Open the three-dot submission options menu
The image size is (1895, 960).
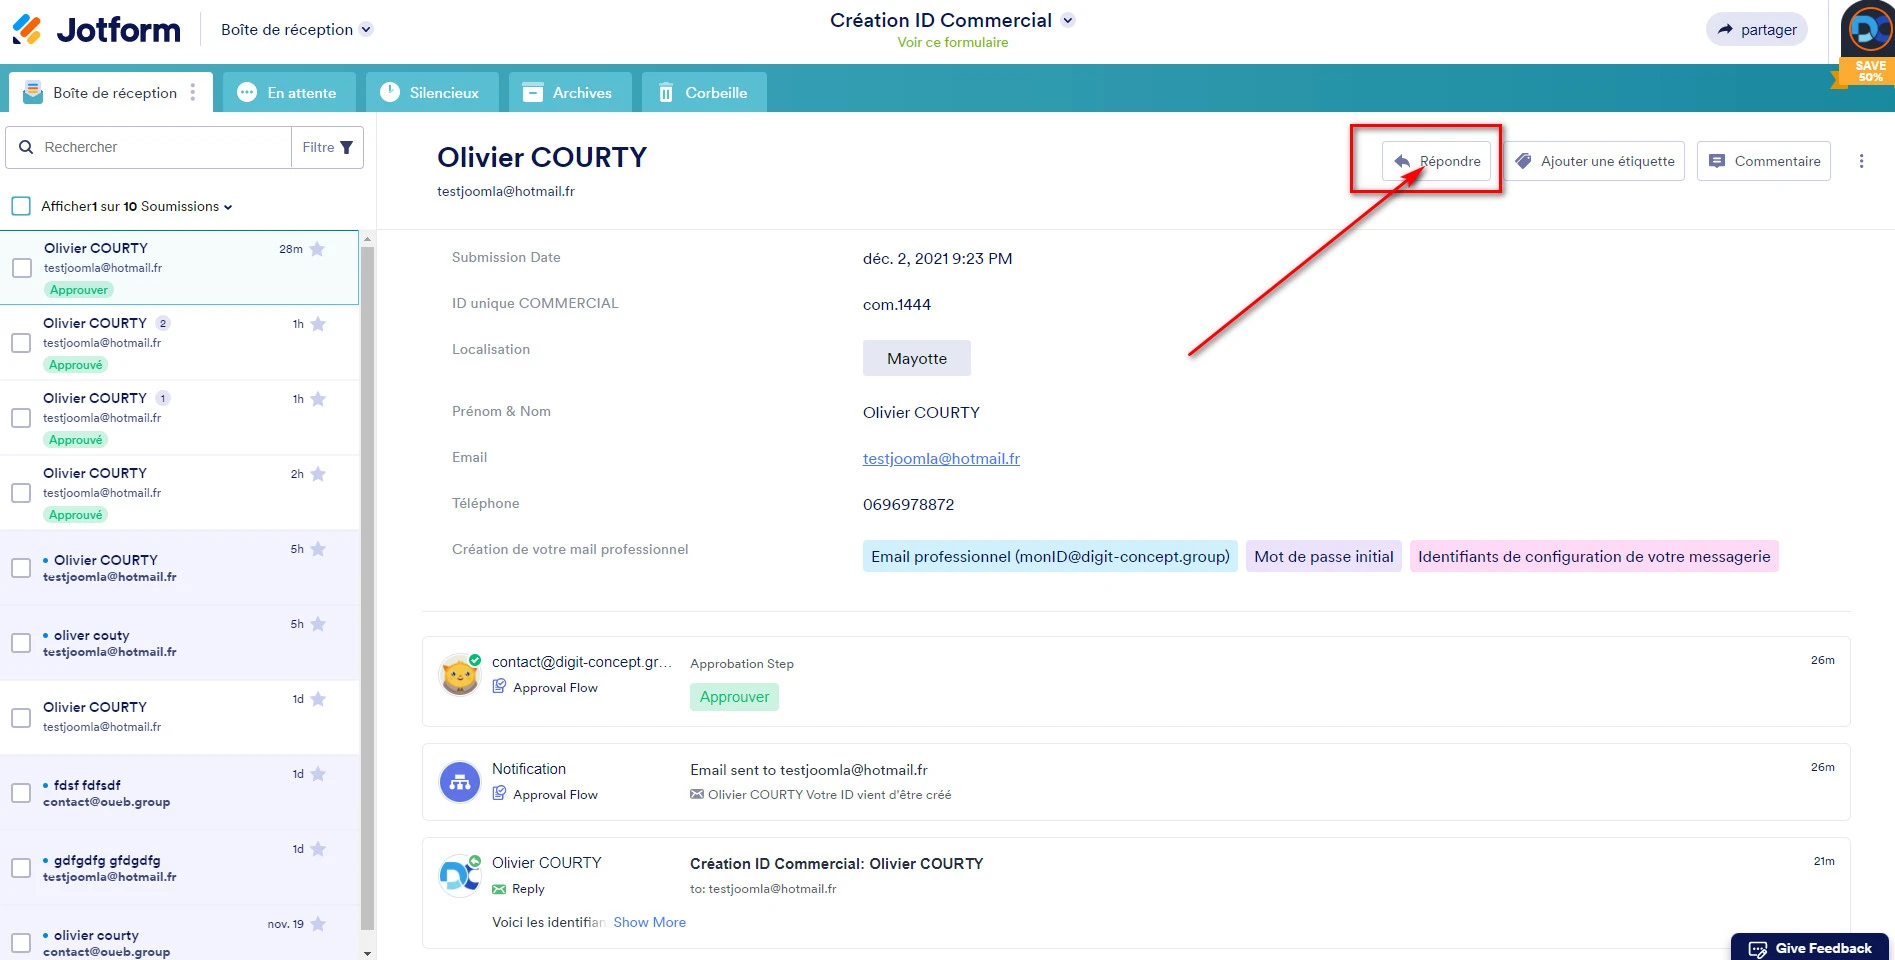(1860, 161)
